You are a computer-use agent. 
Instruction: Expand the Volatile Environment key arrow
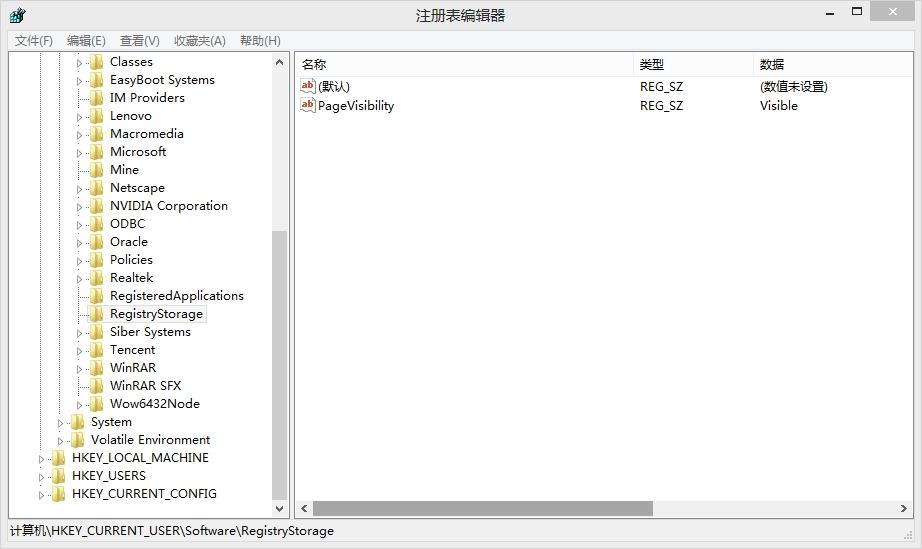pos(60,441)
